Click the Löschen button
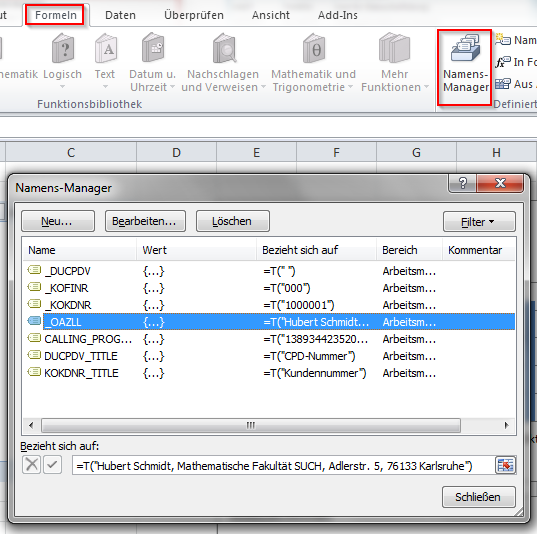The height and width of the screenshot is (534, 537). (x=233, y=221)
